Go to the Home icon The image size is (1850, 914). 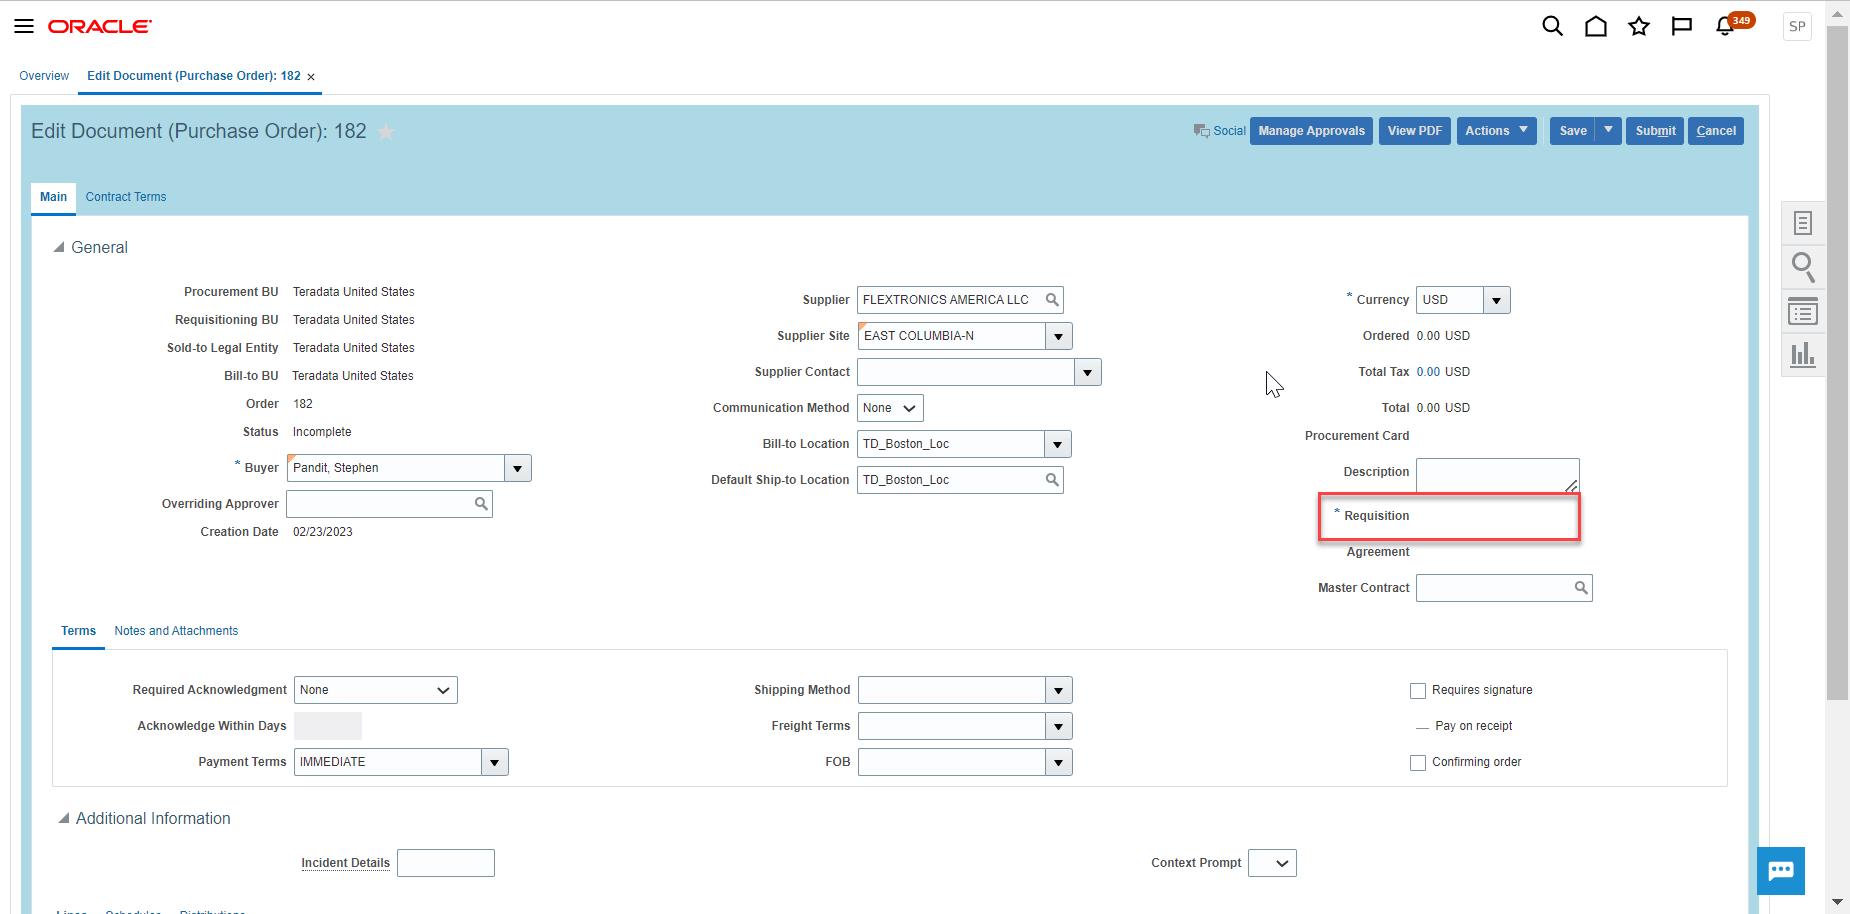point(1596,27)
